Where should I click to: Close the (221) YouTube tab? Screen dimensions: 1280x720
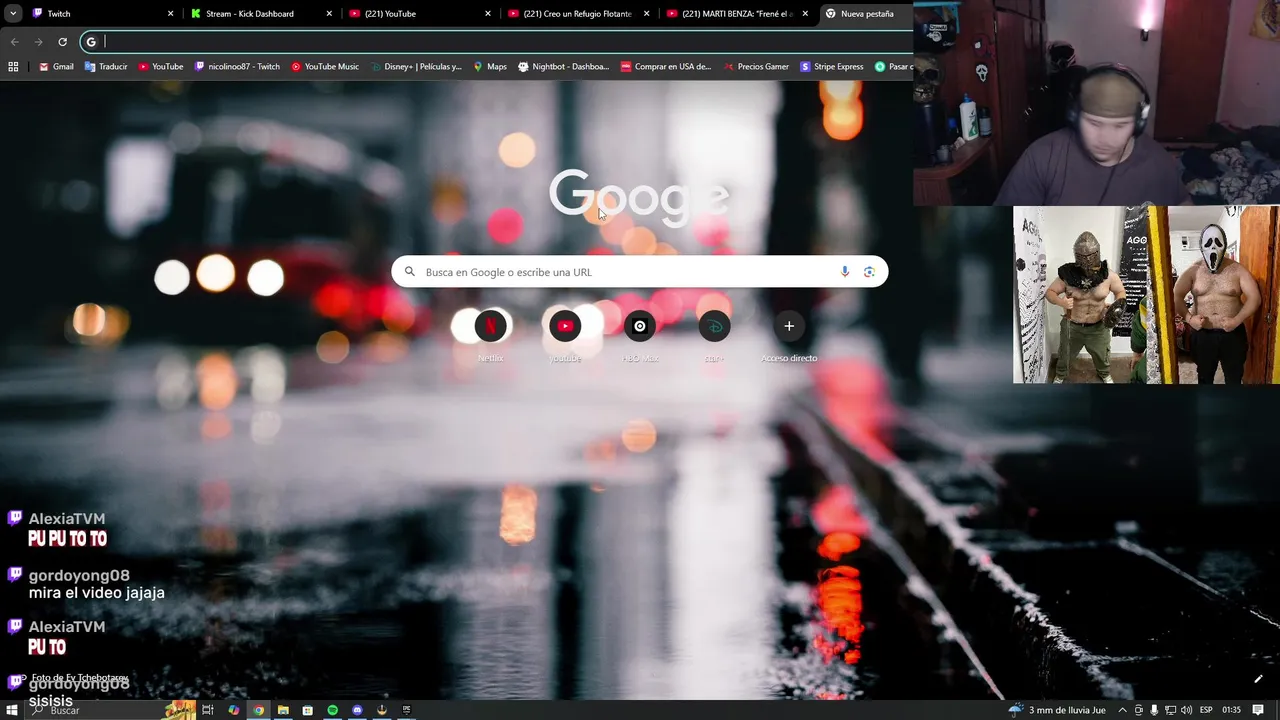click(488, 14)
